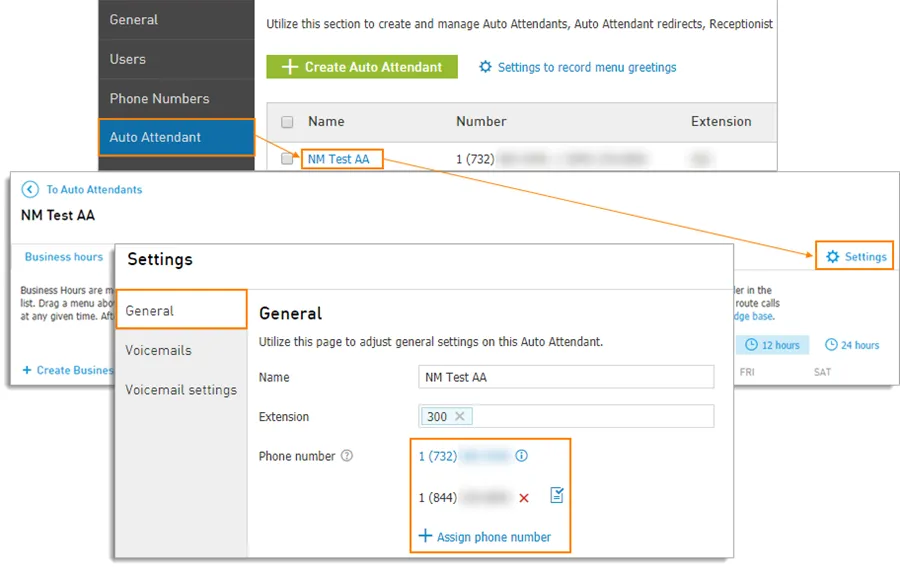Open the NM Test AA link

[x=339, y=159]
